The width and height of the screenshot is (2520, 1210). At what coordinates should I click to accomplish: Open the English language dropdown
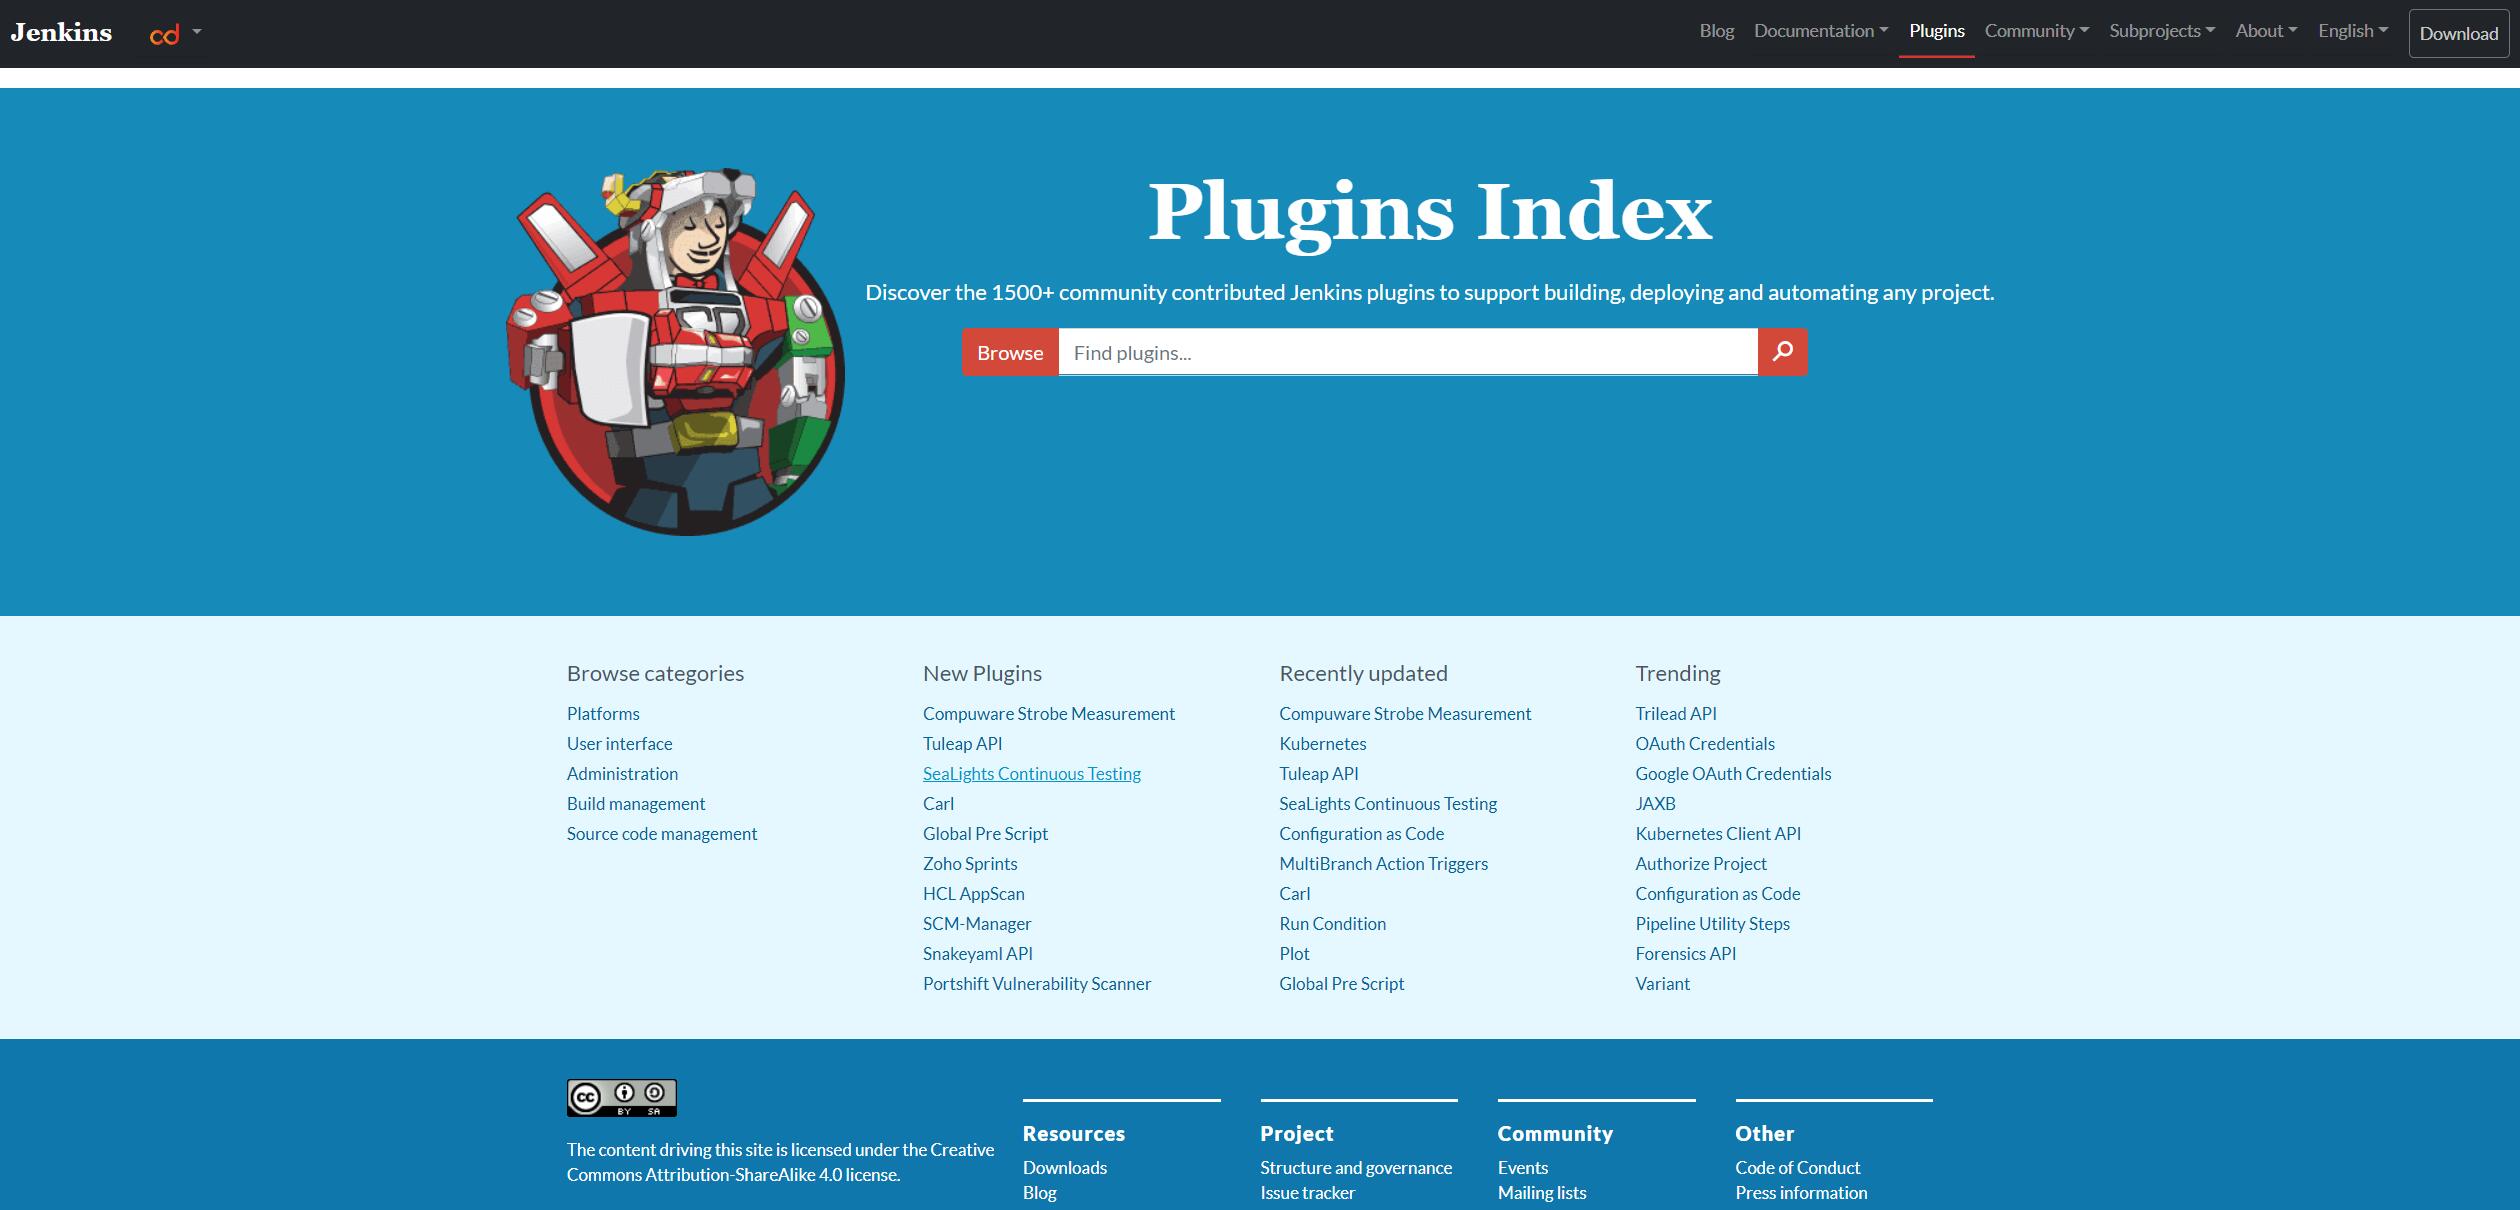pos(2352,31)
